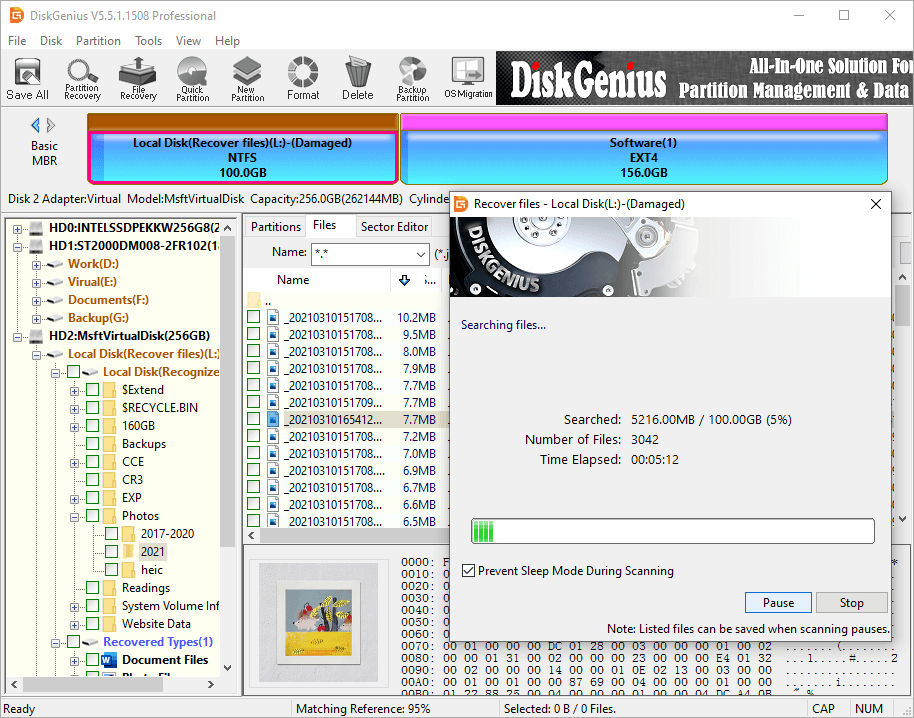Tick the Readings folder checkbox

(92, 587)
